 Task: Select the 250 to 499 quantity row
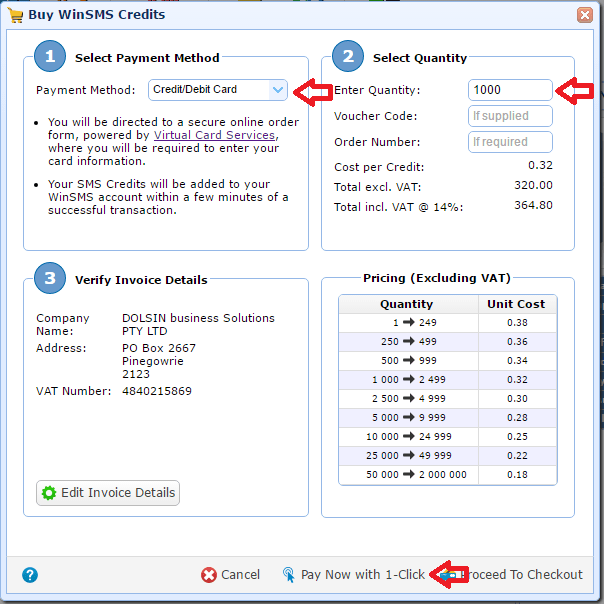click(x=448, y=342)
